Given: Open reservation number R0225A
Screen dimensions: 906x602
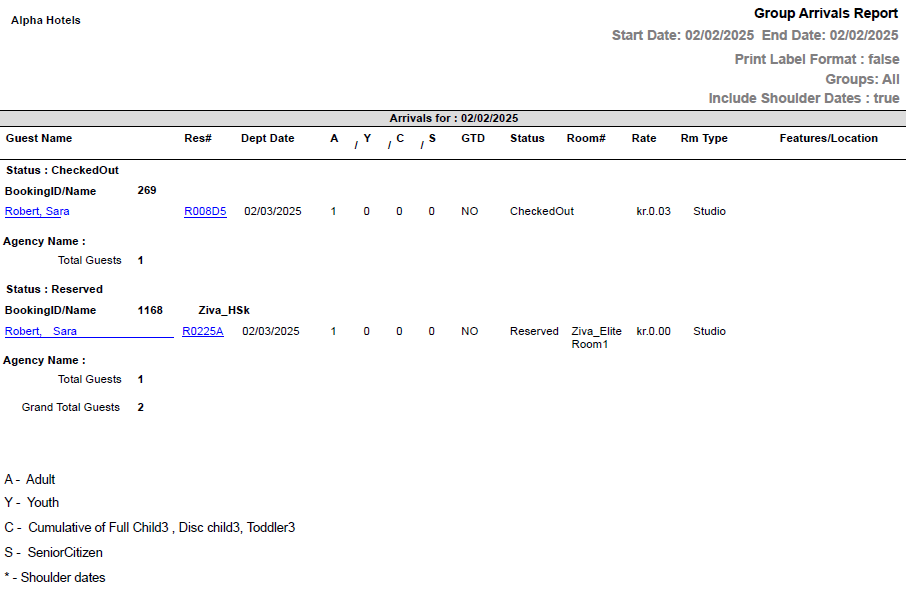Looking at the screenshot, I should (x=203, y=331).
